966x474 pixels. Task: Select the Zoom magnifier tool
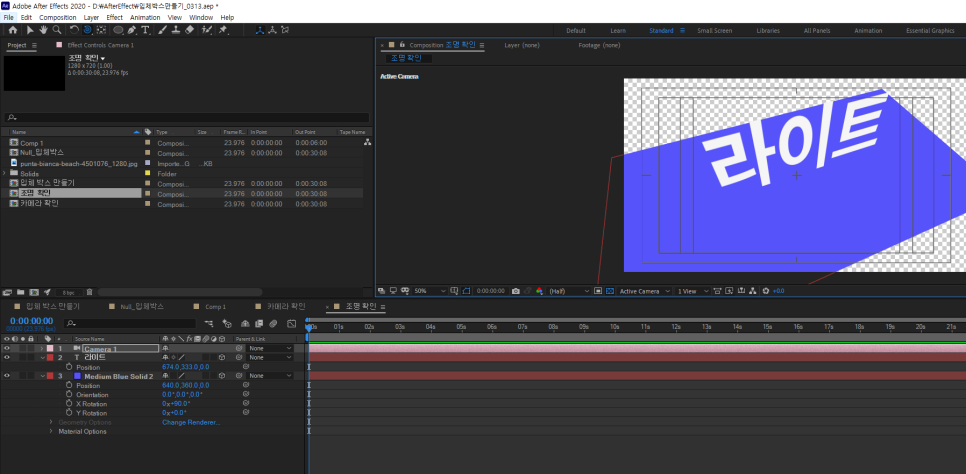click(57, 30)
